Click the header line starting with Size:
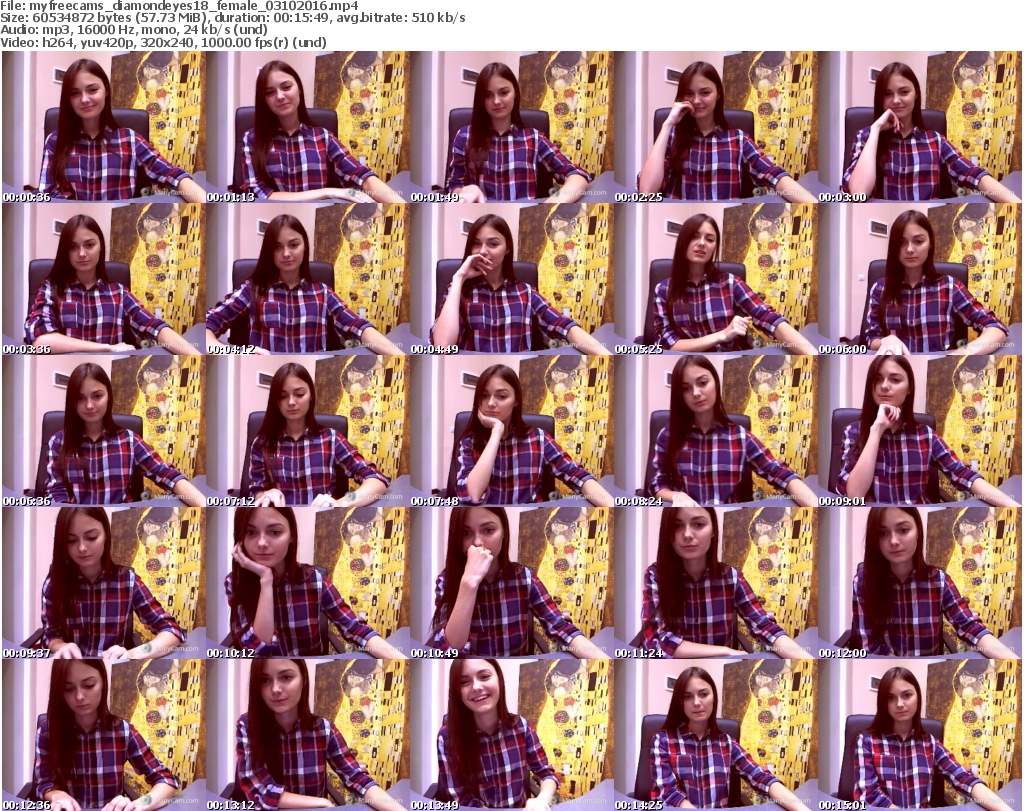Viewport: 1024px width, 811px height. (233, 18)
